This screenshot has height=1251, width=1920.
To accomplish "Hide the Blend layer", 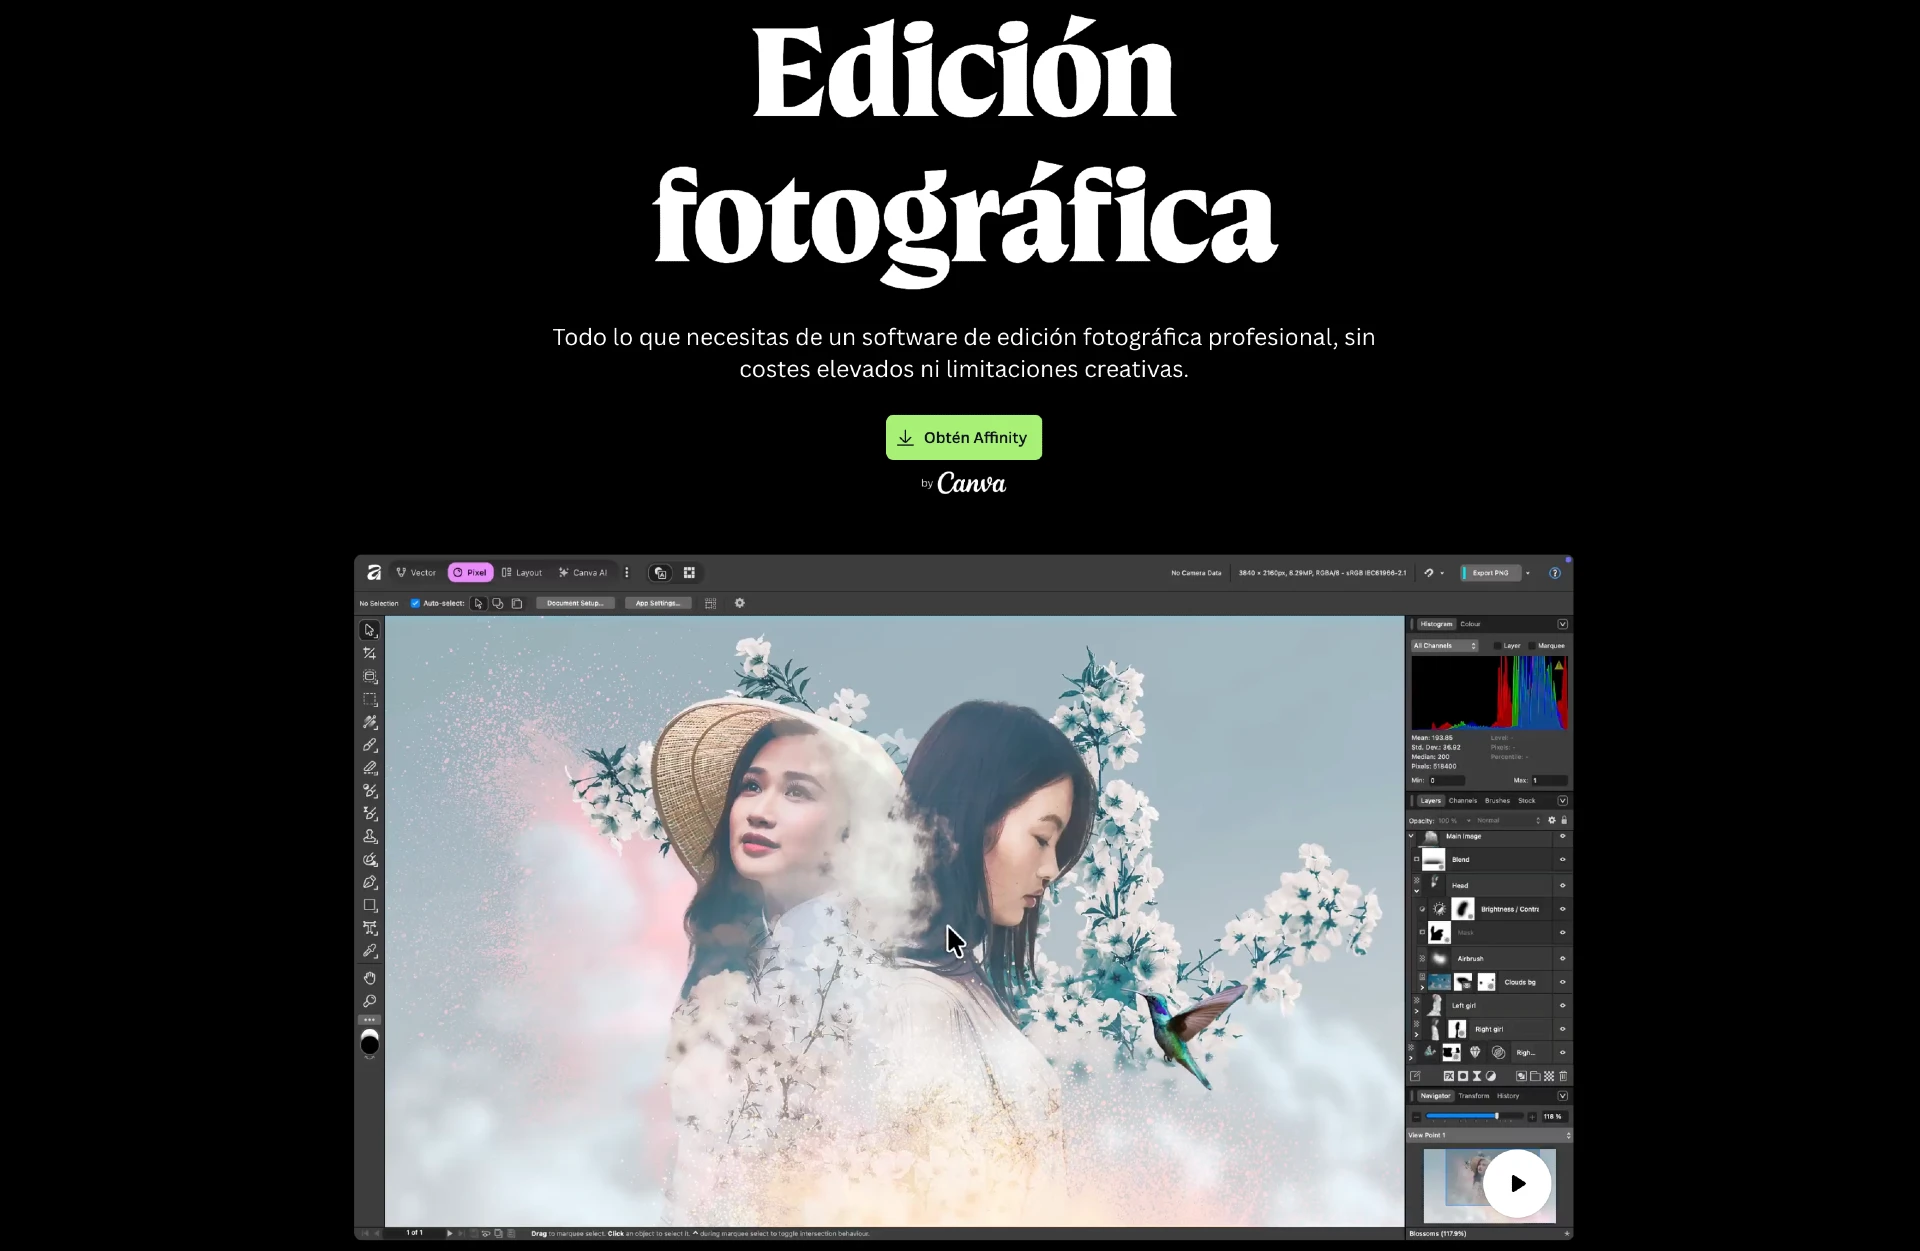I will click(x=1562, y=859).
